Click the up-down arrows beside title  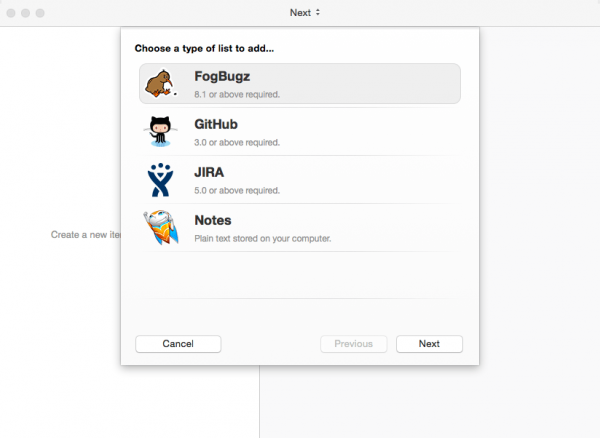pyautogui.click(x=318, y=13)
